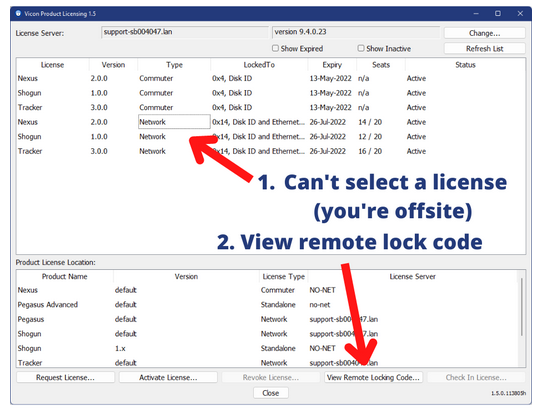The height and width of the screenshot is (412, 538).
Task: Click the Revoke License... button
Action: pyautogui.click(x=271, y=377)
